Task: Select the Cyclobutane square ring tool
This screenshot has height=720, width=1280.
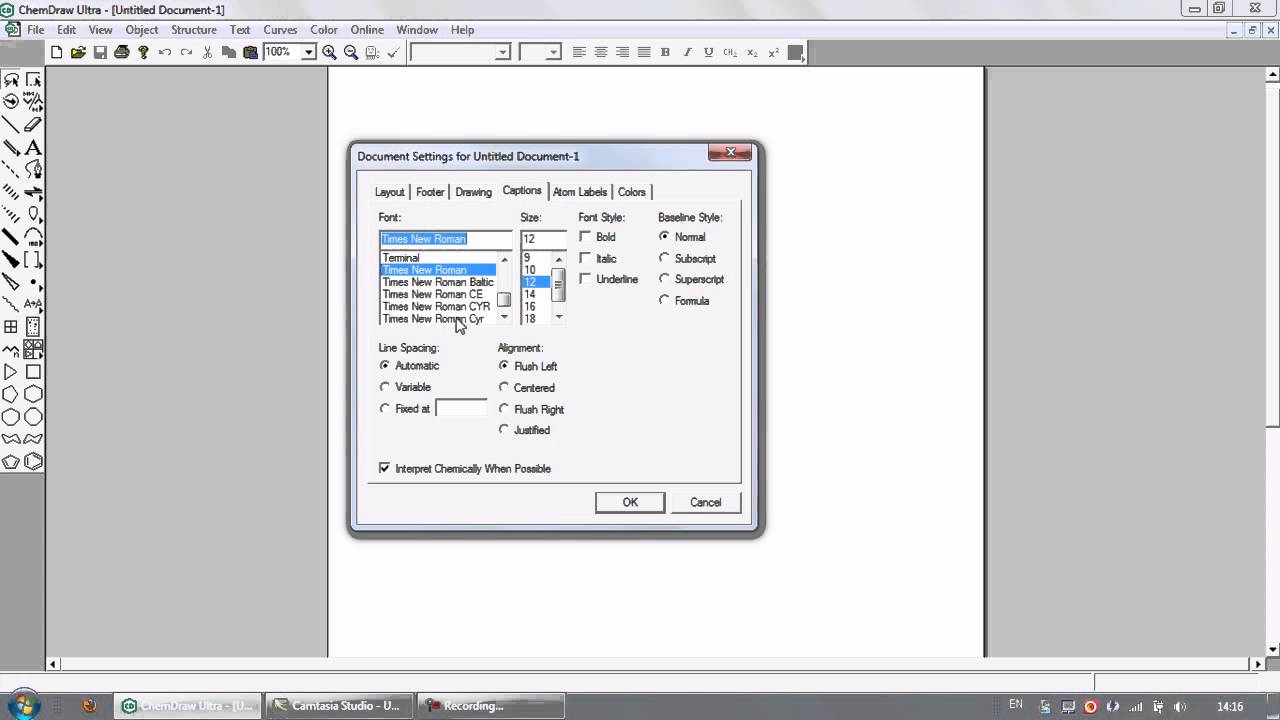Action: 33,372
